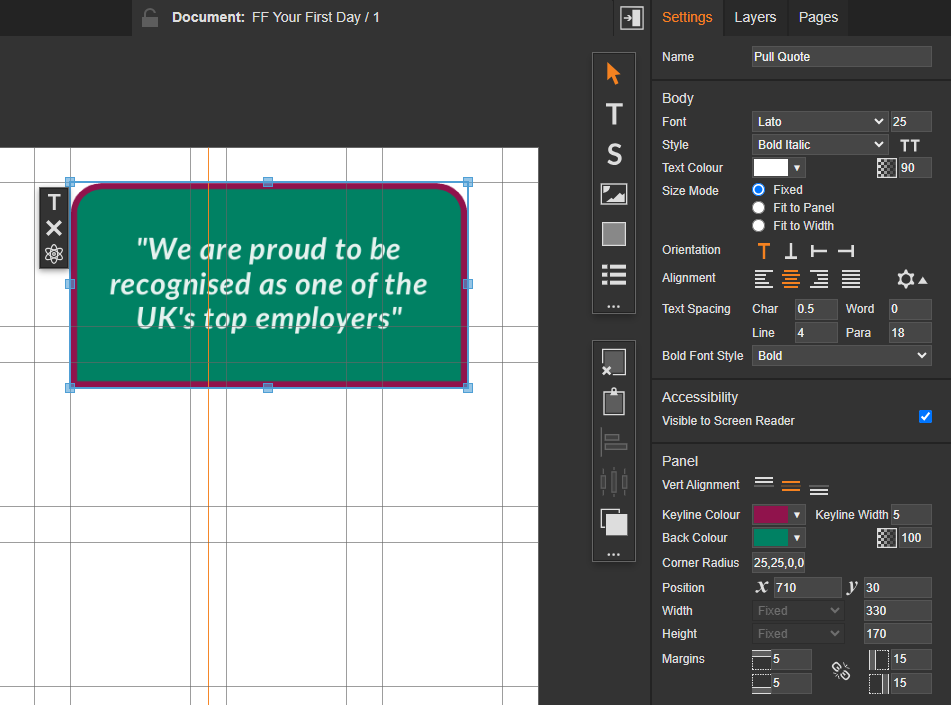Select the list tool icon
951x705 pixels.
point(614,274)
